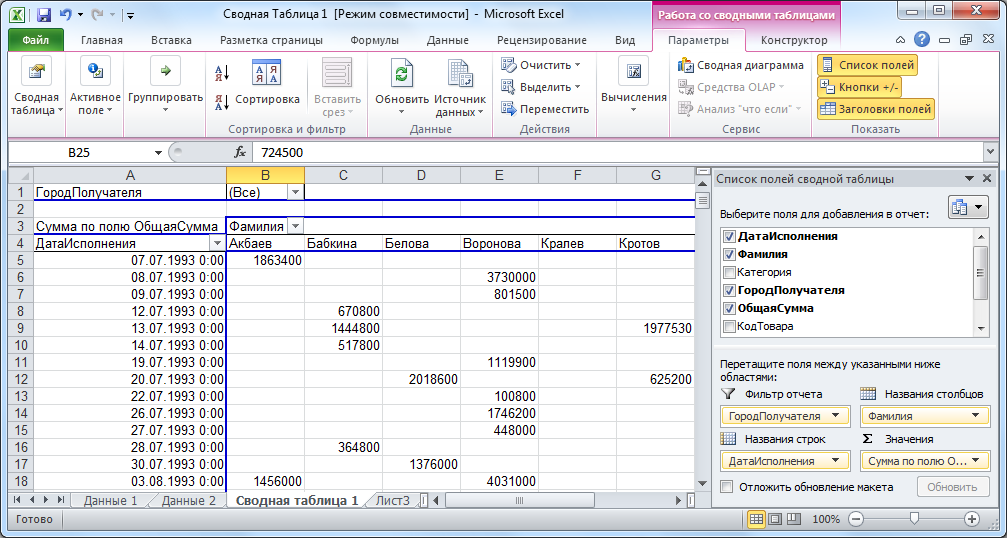The image size is (1007, 538).
Task: Open the Фамилия column filter dropdown
Action: 295,226
